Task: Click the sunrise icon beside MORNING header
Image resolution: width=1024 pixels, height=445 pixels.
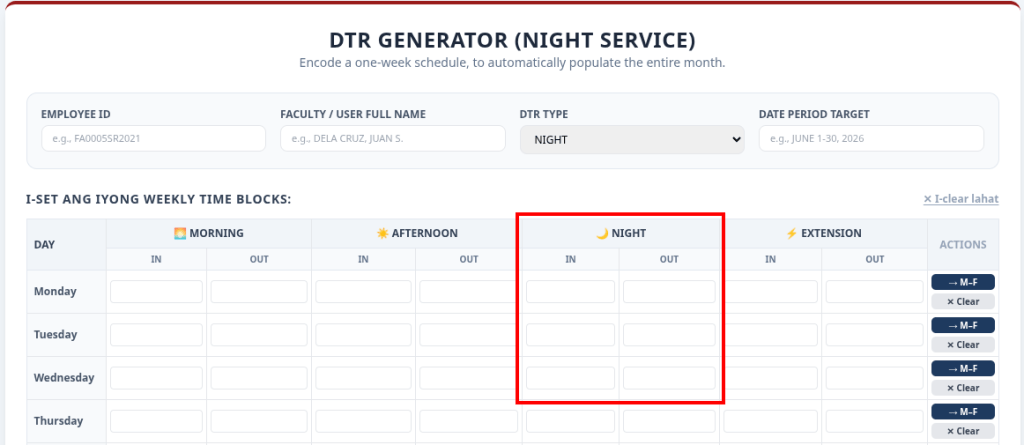Action: coord(180,233)
